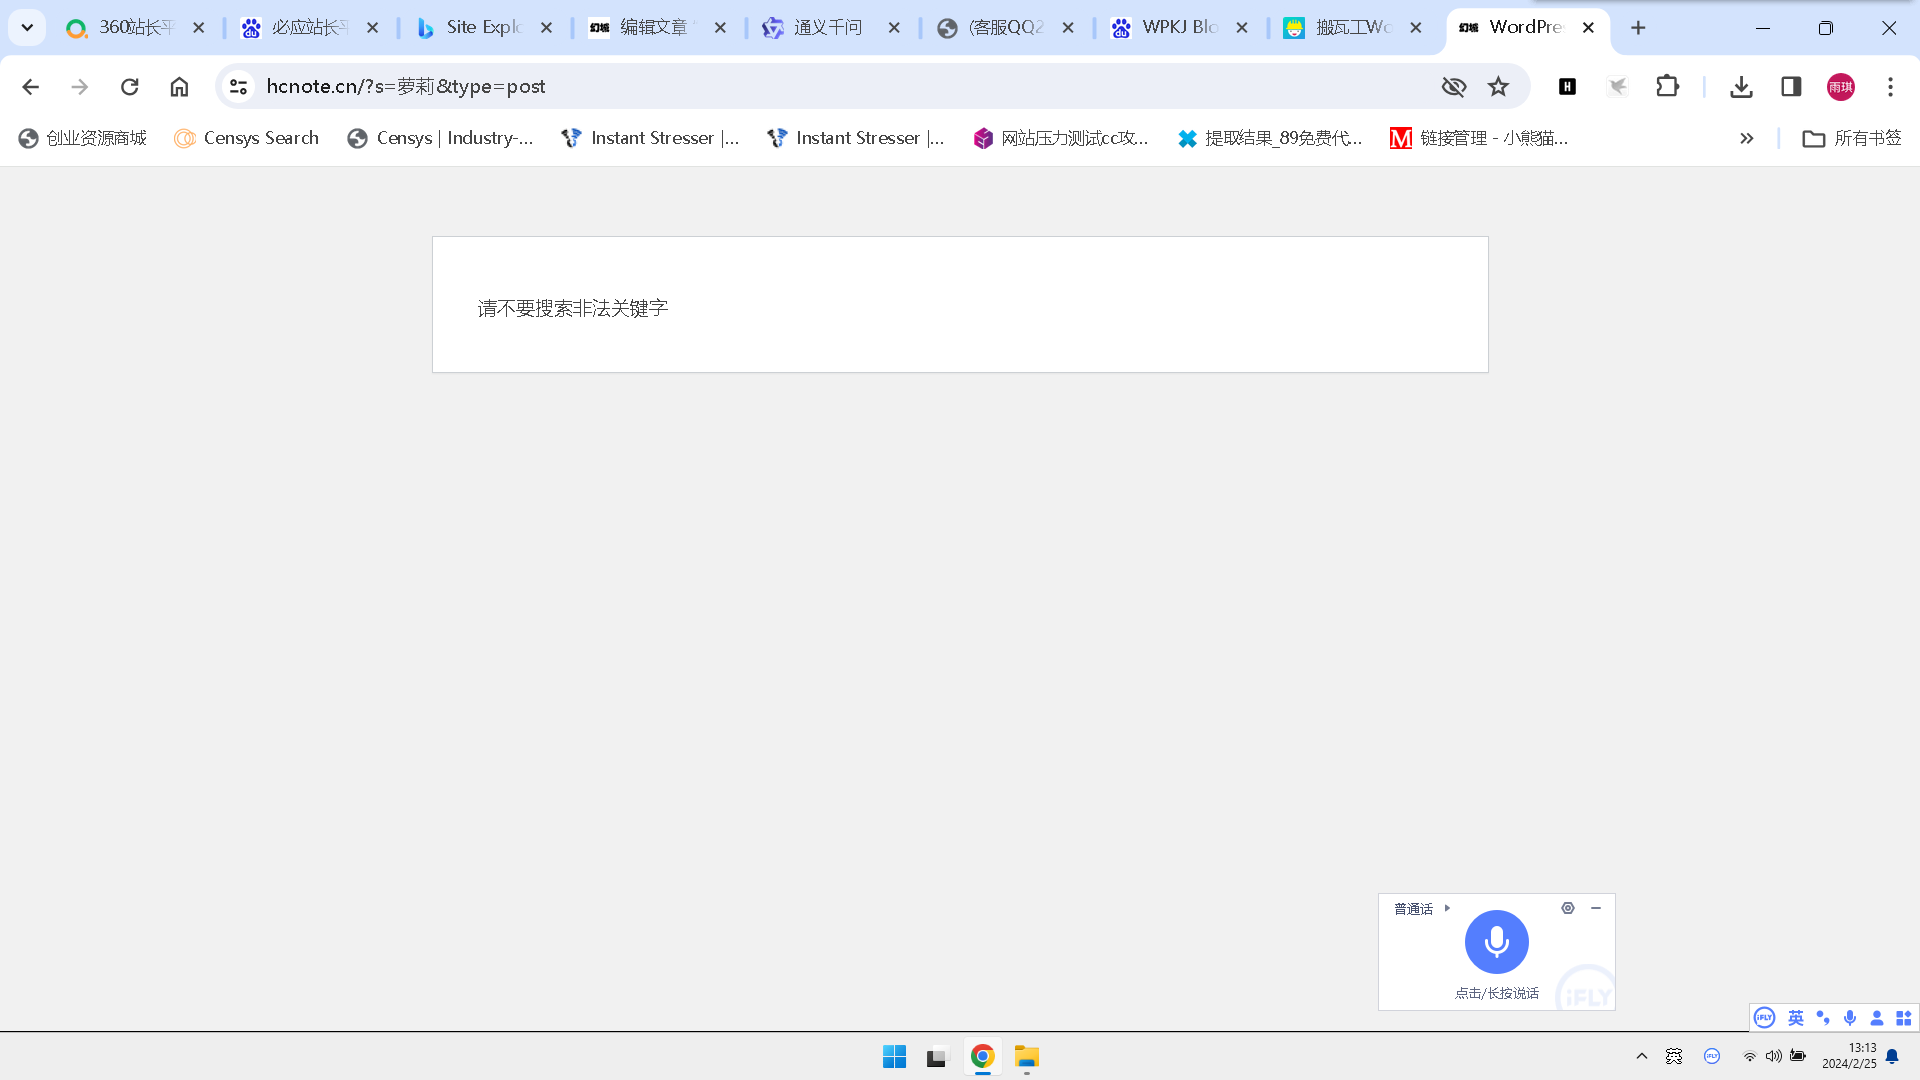Close the 通义千问 tab
Viewport: 1920px width, 1080px height.
tap(894, 28)
